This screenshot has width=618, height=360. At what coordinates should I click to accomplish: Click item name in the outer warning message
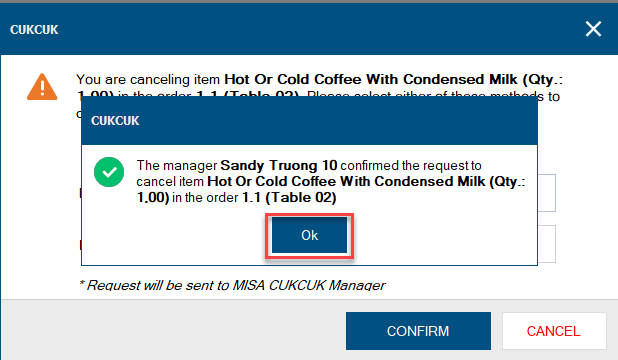coord(371,79)
